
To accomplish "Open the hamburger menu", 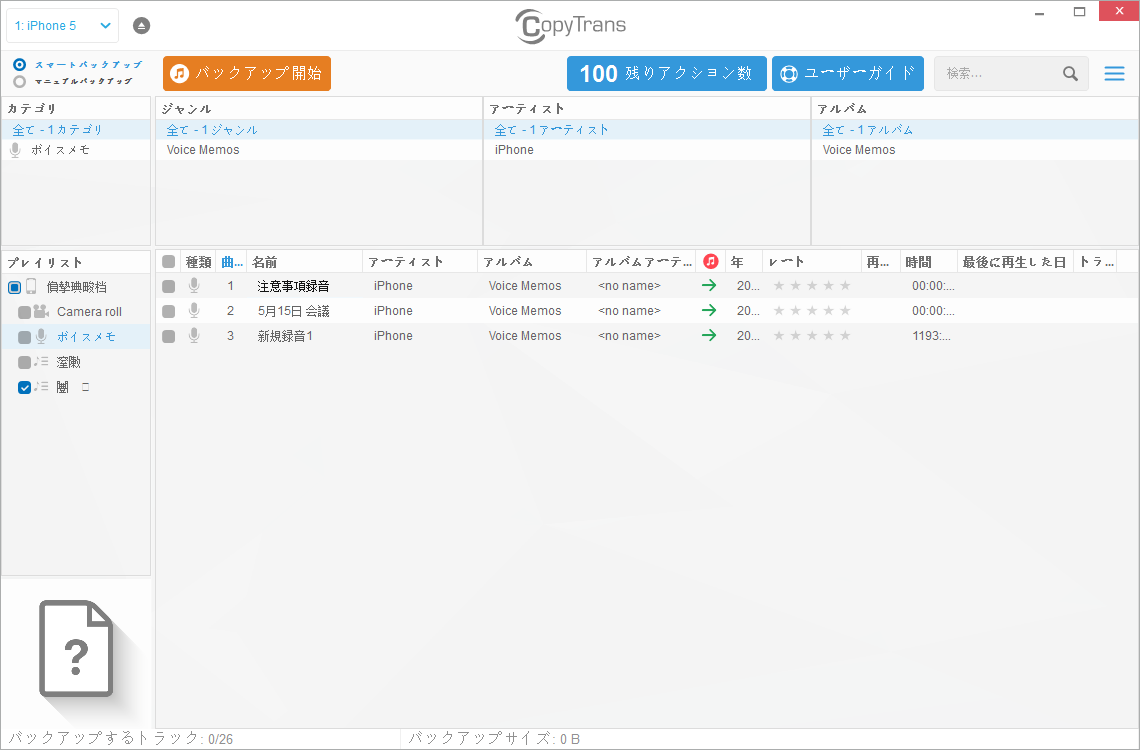I will point(1115,73).
